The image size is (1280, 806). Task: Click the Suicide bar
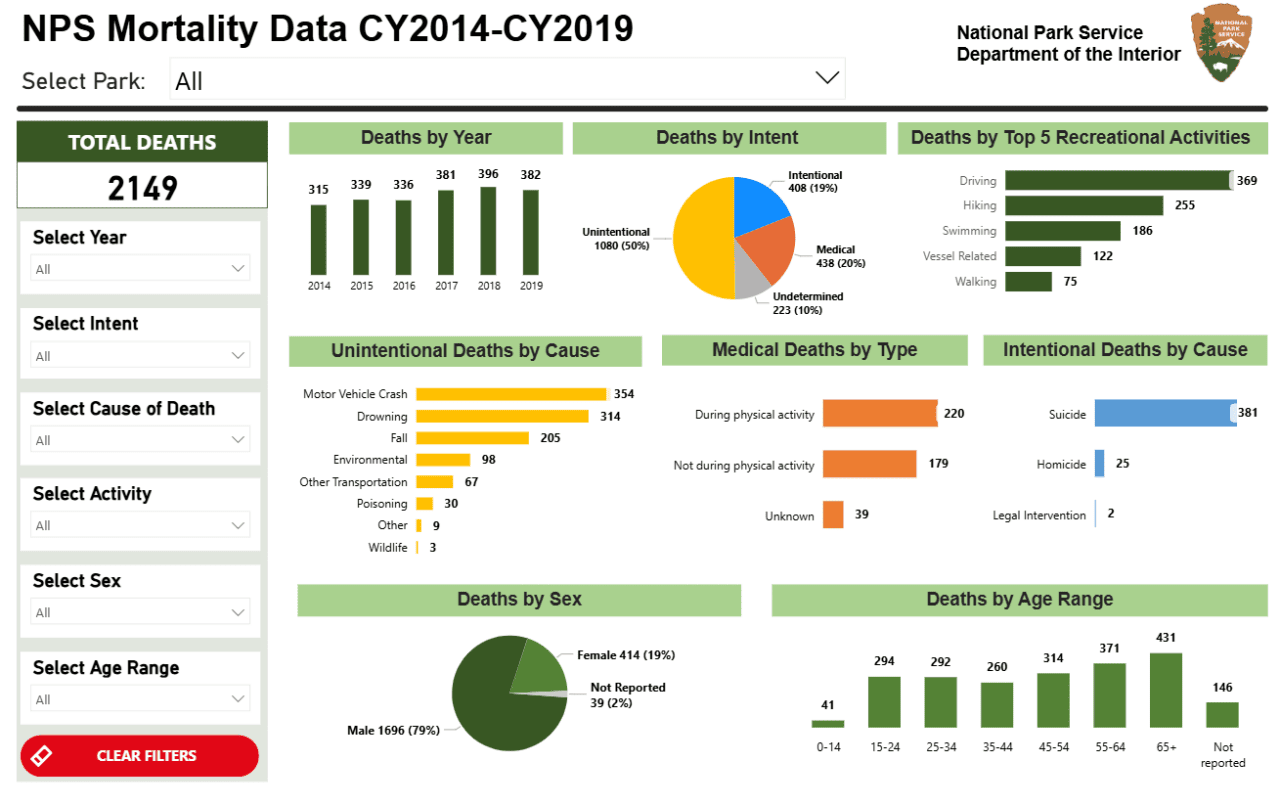point(1165,413)
